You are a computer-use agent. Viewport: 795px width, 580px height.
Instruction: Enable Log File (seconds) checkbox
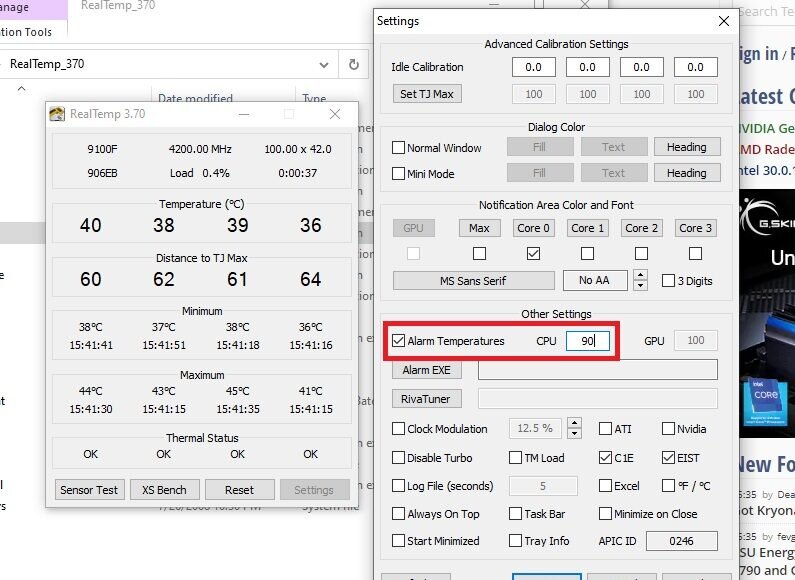click(x=399, y=486)
